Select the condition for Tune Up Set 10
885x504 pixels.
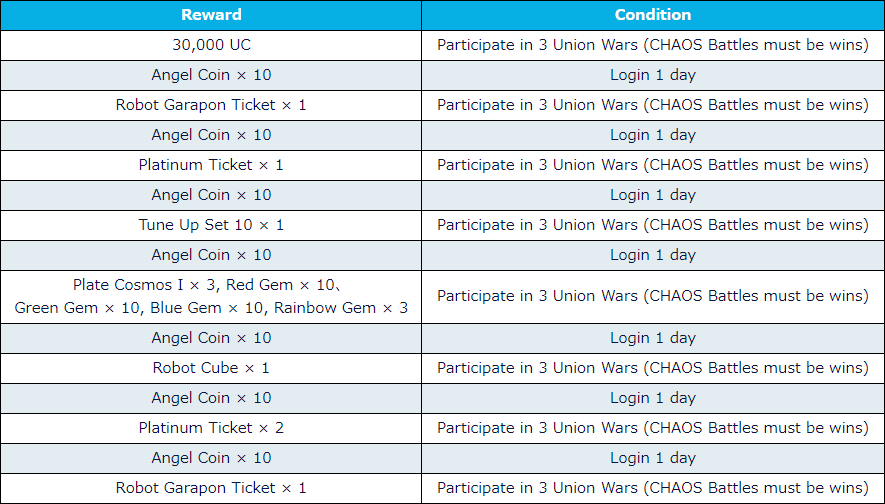coord(652,225)
